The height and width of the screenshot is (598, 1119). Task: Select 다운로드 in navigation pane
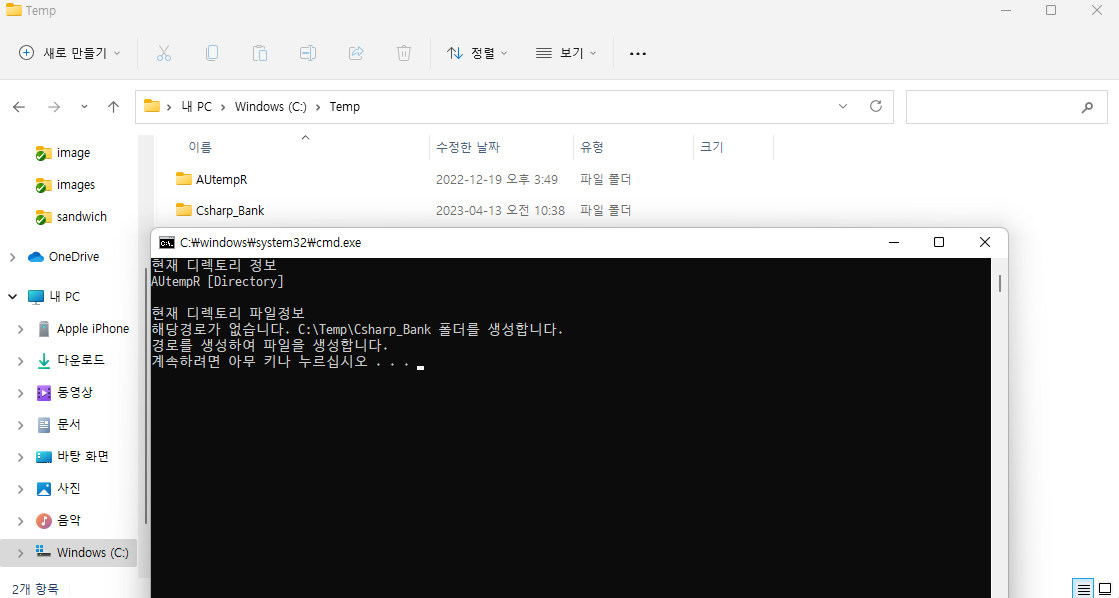pyautogui.click(x=71, y=361)
